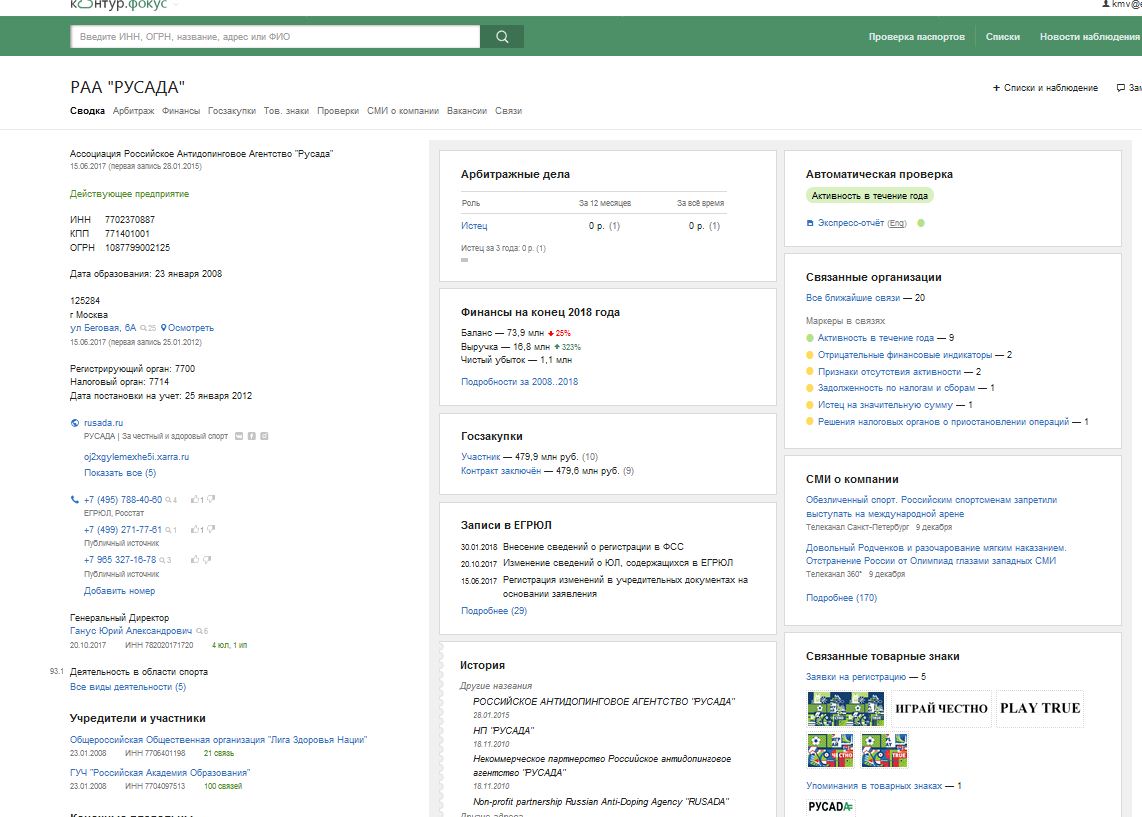Click the magnifier search button
The image size is (1142, 817).
click(502, 36)
